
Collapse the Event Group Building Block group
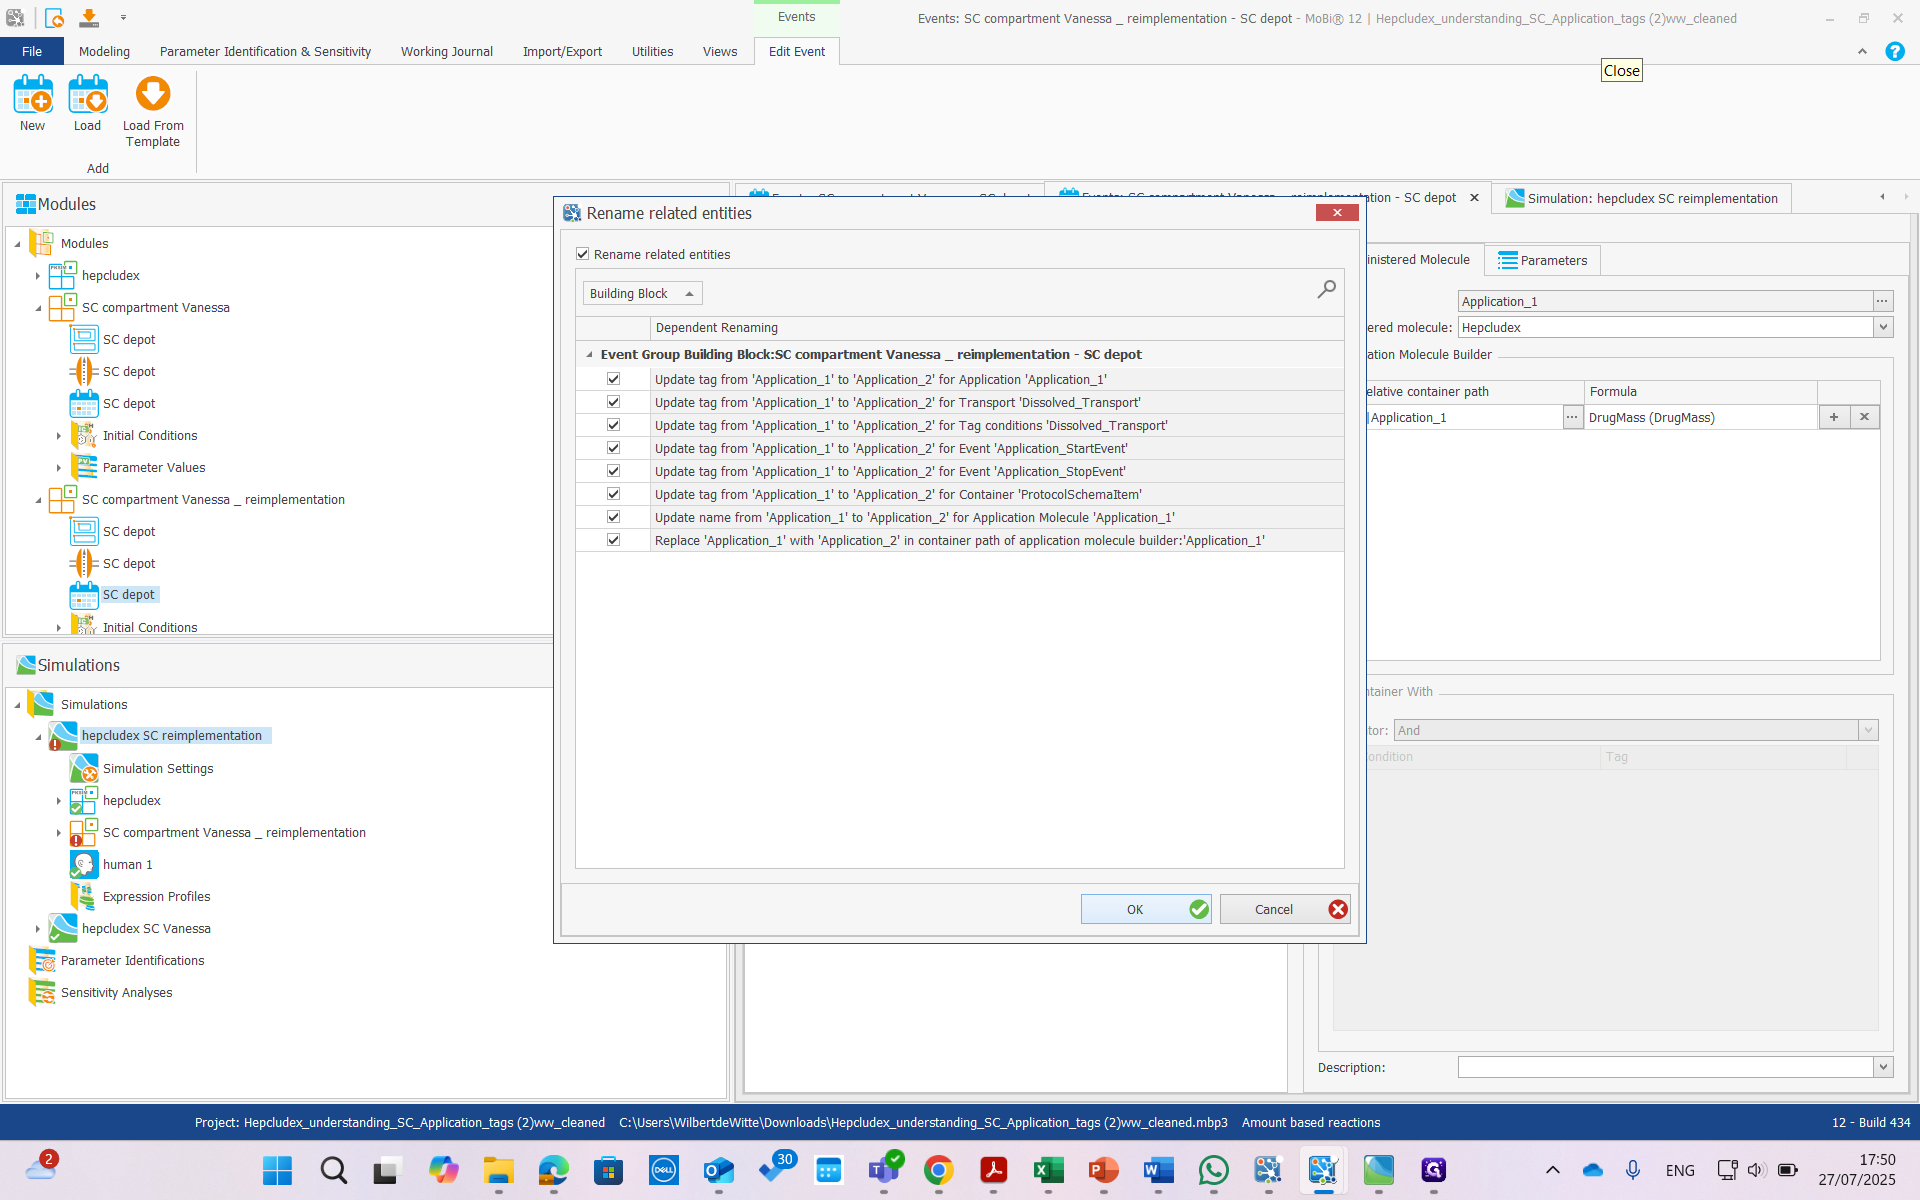[x=589, y=355]
